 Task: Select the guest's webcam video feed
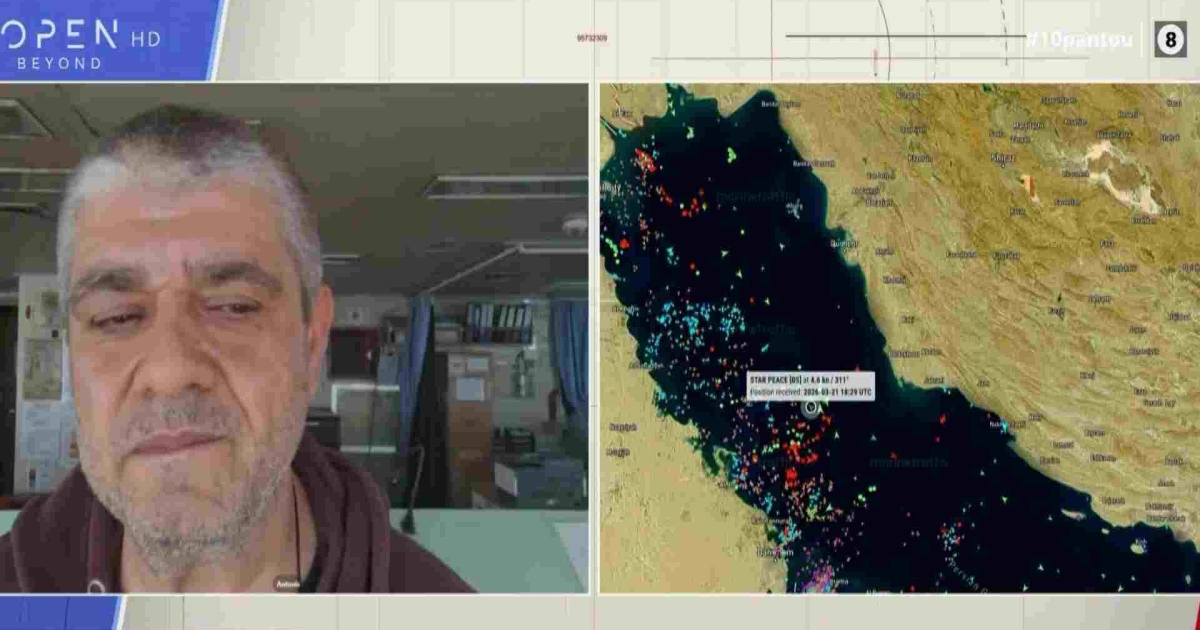[x=294, y=338]
